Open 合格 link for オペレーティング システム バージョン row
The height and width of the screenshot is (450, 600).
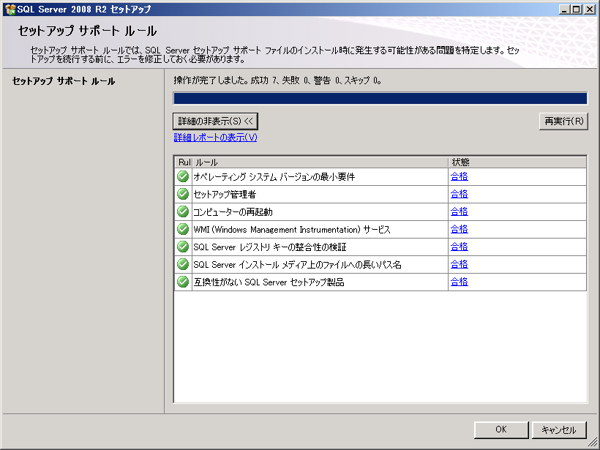(x=459, y=176)
